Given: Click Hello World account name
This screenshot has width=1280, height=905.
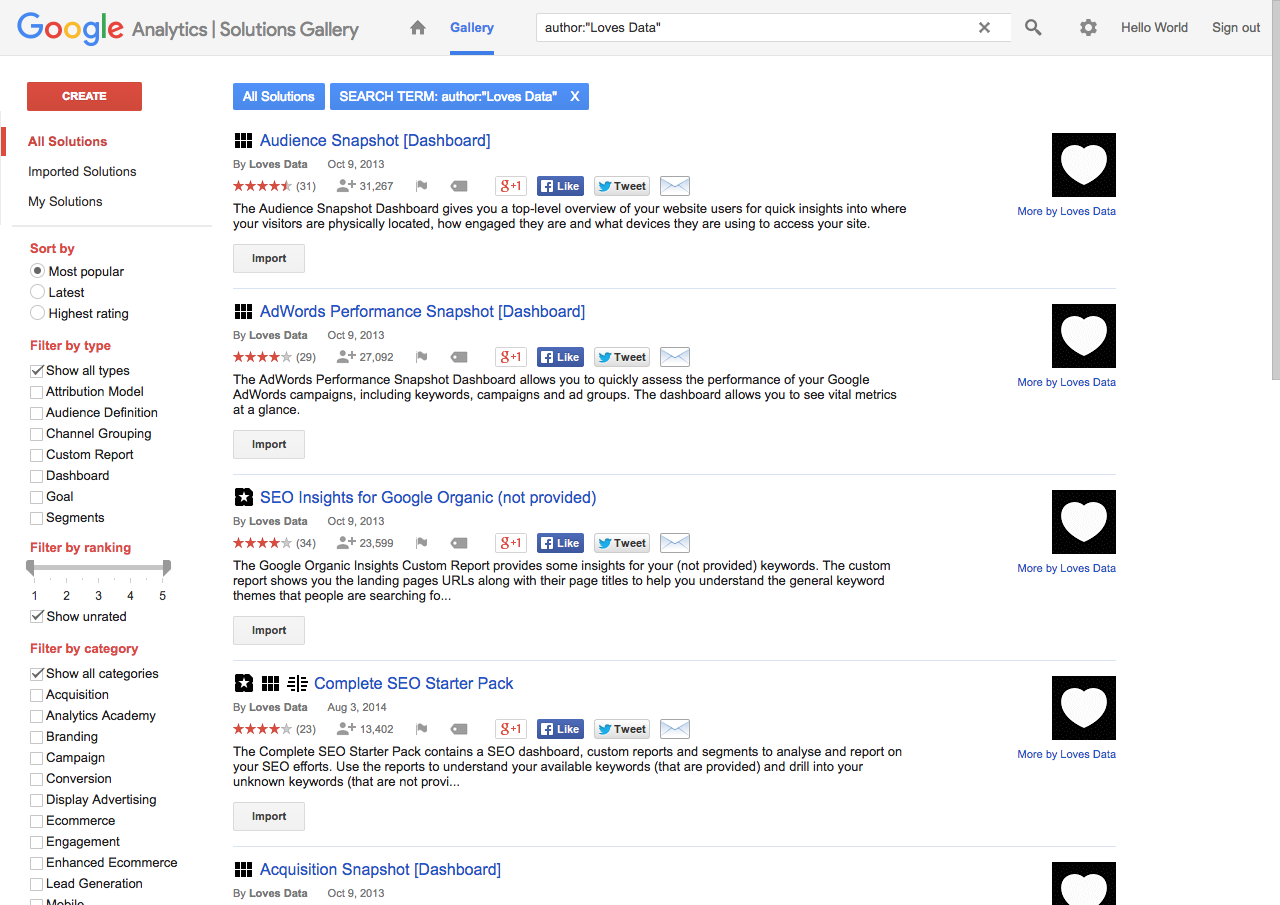Looking at the screenshot, I should 1154,28.
